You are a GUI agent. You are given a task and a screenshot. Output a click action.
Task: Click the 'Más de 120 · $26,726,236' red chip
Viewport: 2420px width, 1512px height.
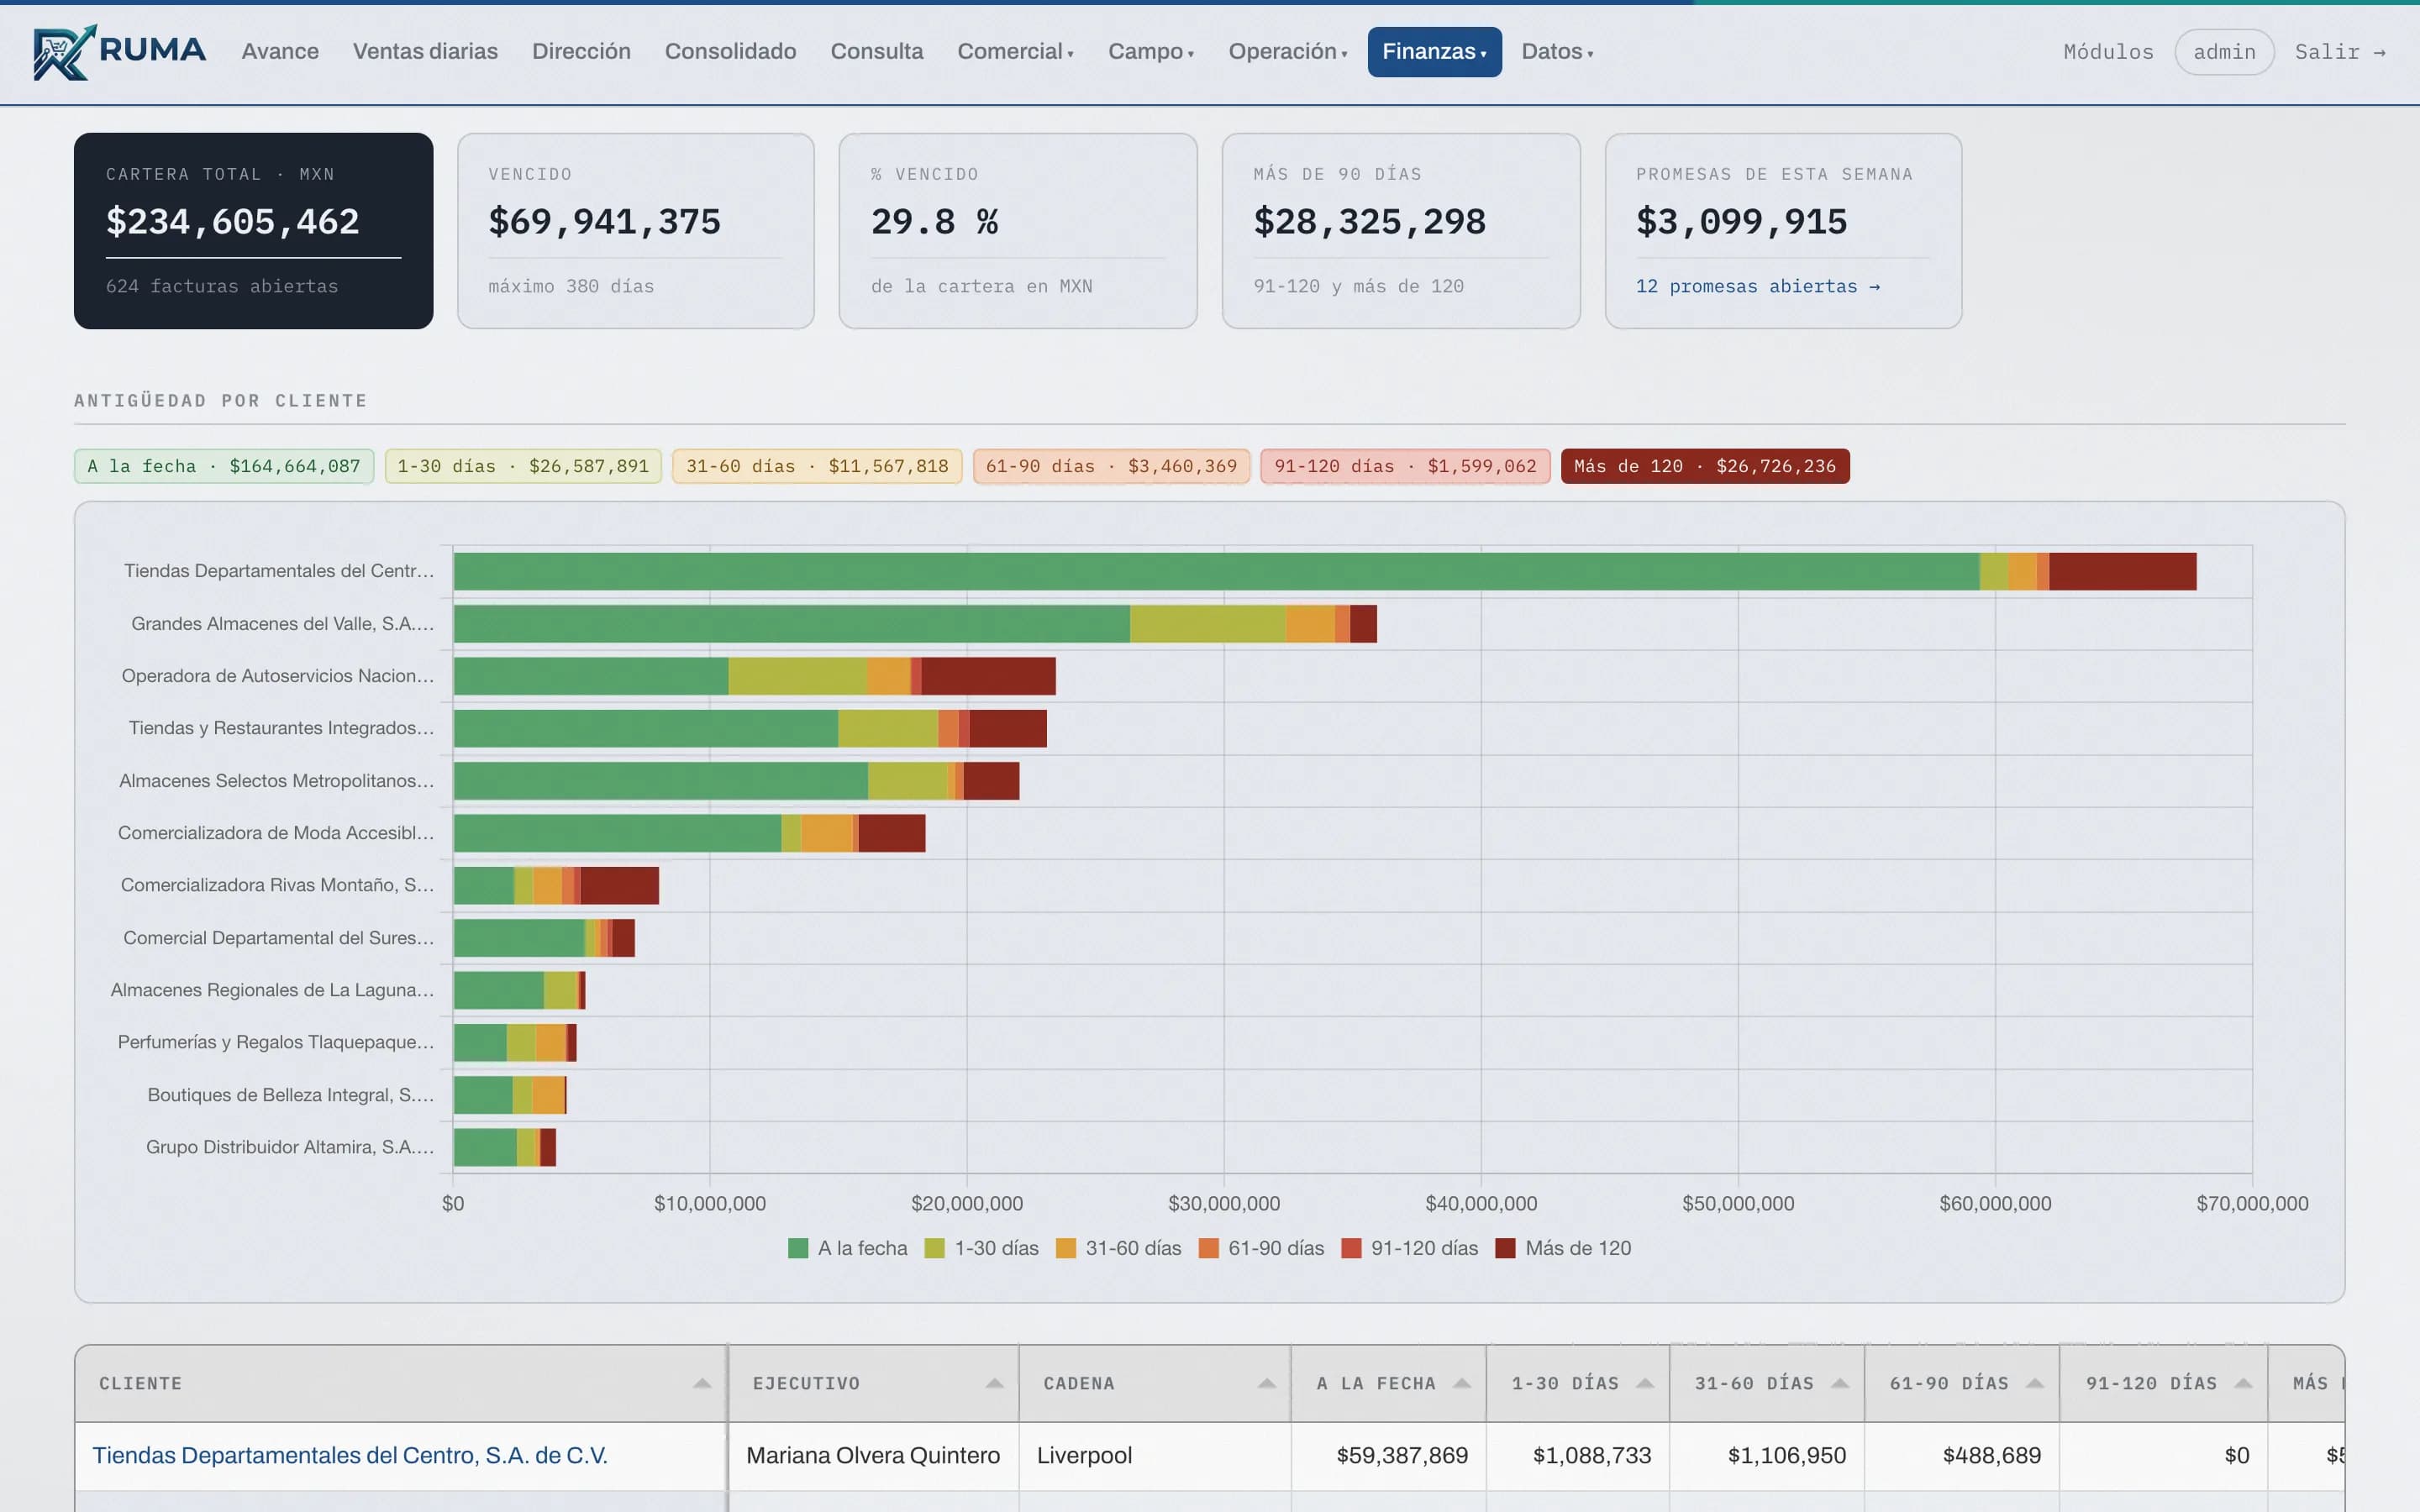tap(1704, 466)
